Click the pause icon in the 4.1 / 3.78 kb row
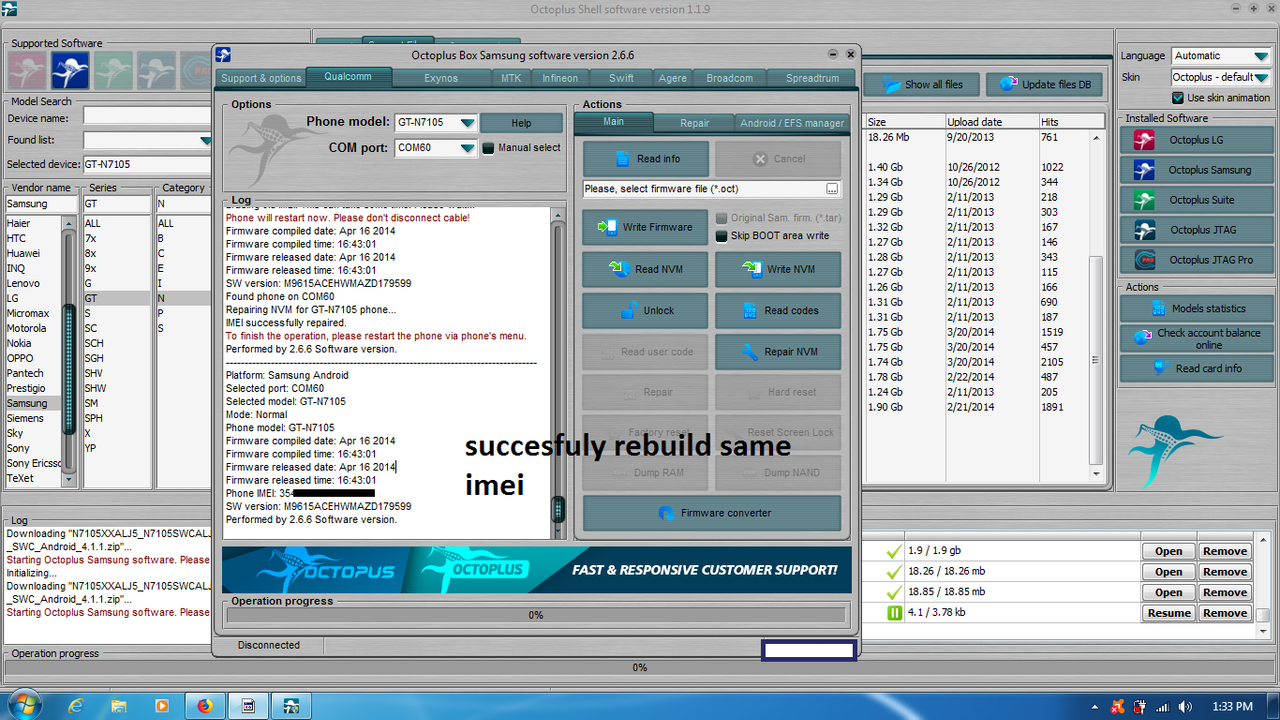The width and height of the screenshot is (1280, 720). (x=894, y=613)
